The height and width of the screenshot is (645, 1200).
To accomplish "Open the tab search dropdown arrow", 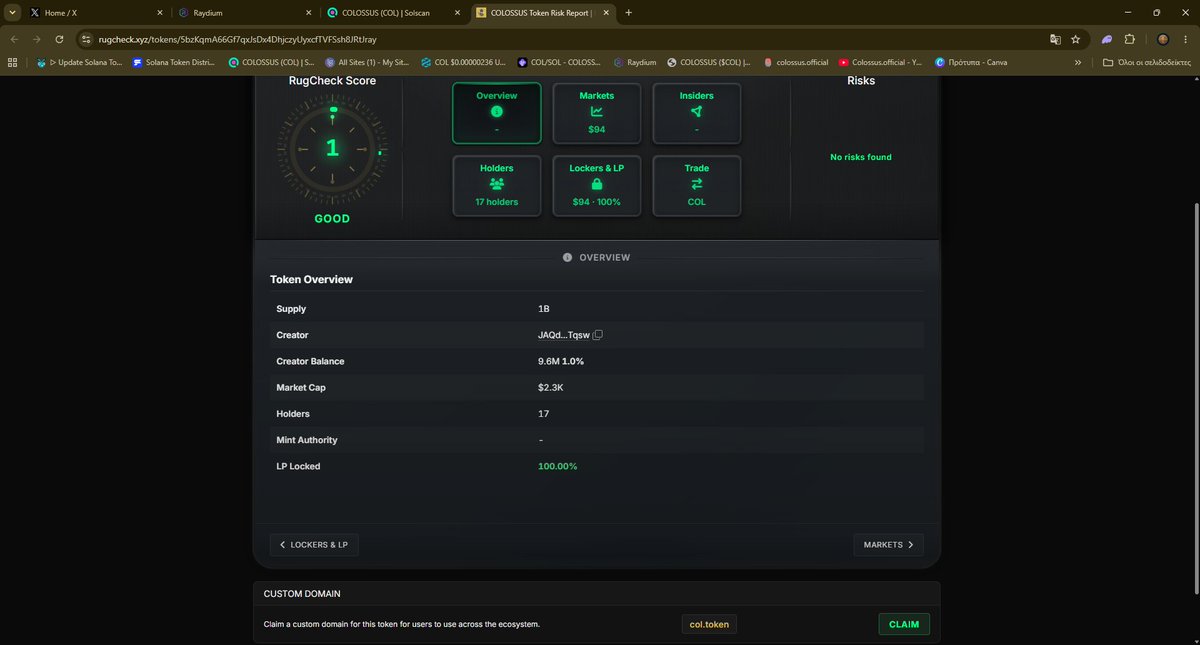I will pos(10,12).
